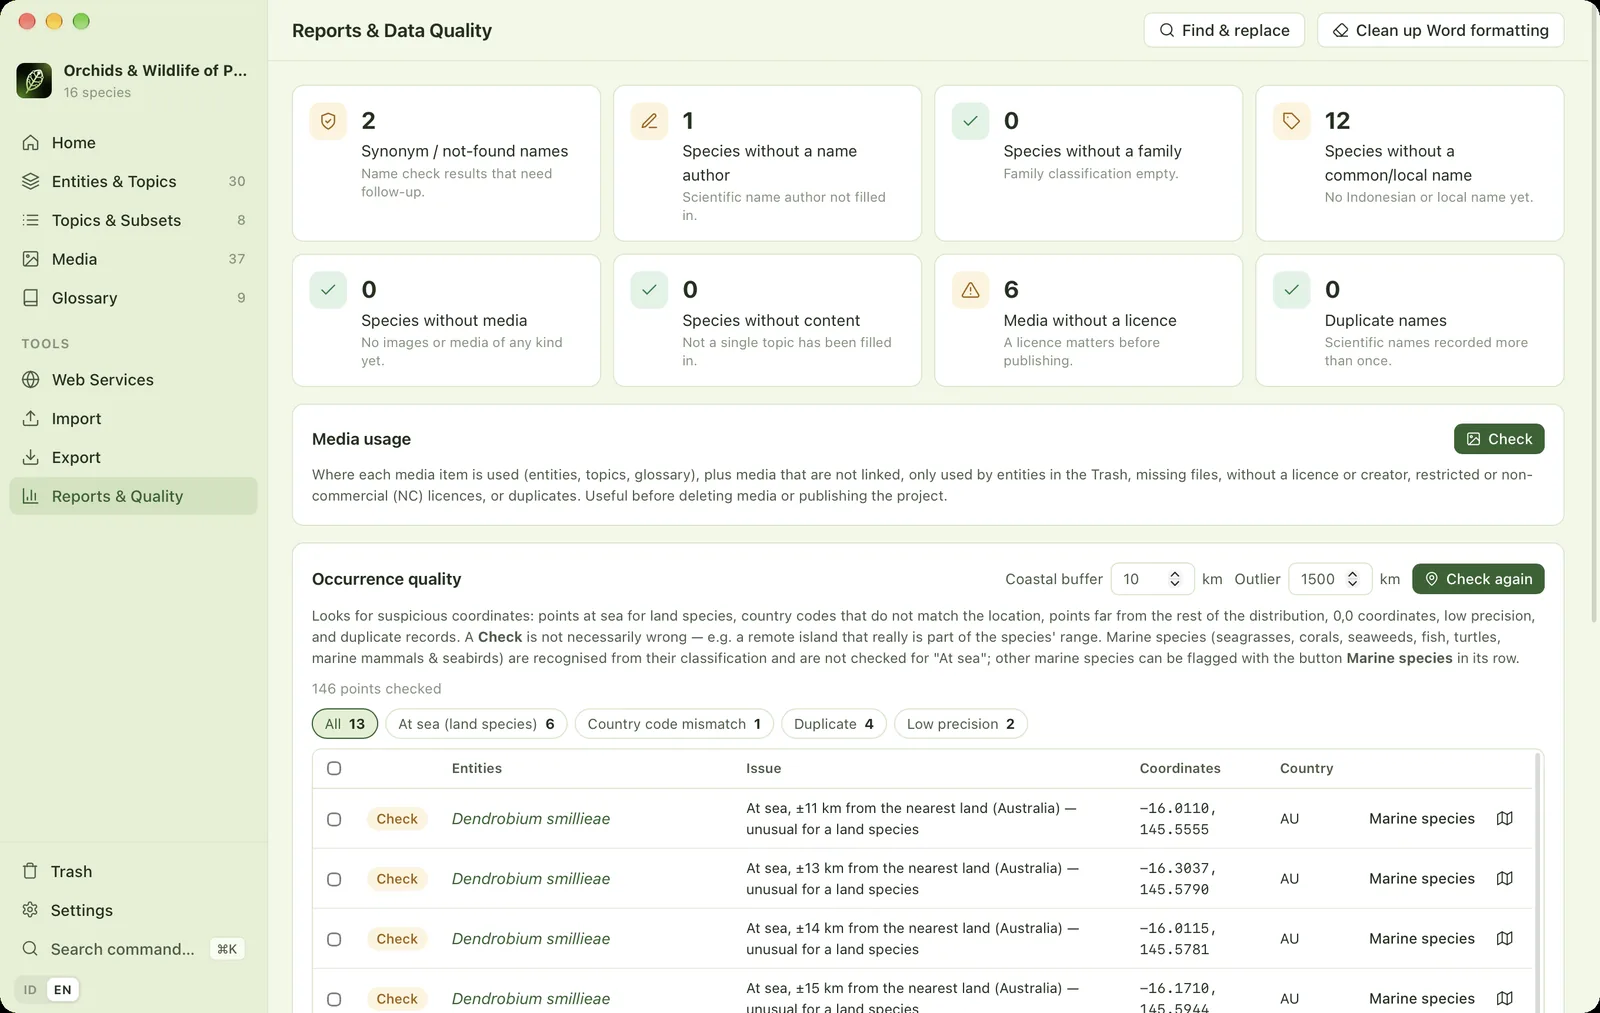Open map icon for the -16.0110 coordinates row
1600x1013 pixels.
pyautogui.click(x=1504, y=818)
